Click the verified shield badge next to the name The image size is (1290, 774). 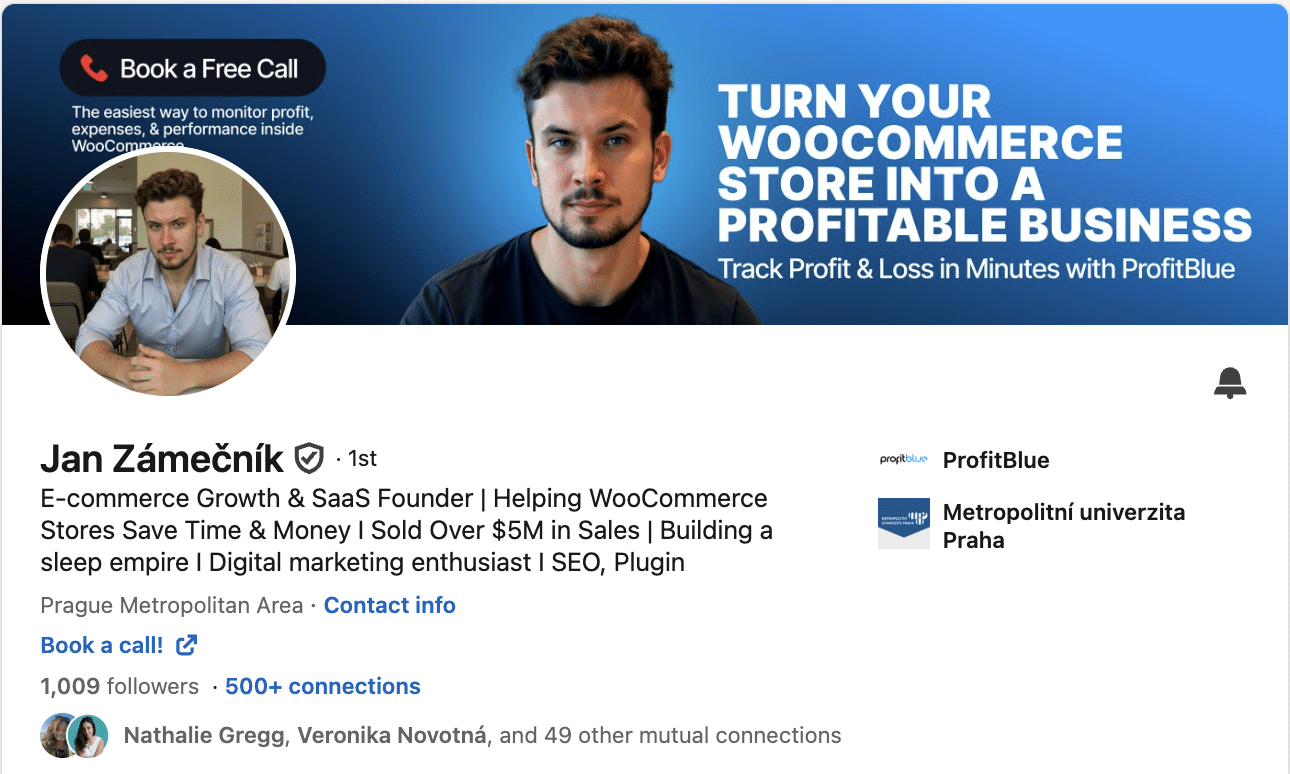tap(309, 458)
